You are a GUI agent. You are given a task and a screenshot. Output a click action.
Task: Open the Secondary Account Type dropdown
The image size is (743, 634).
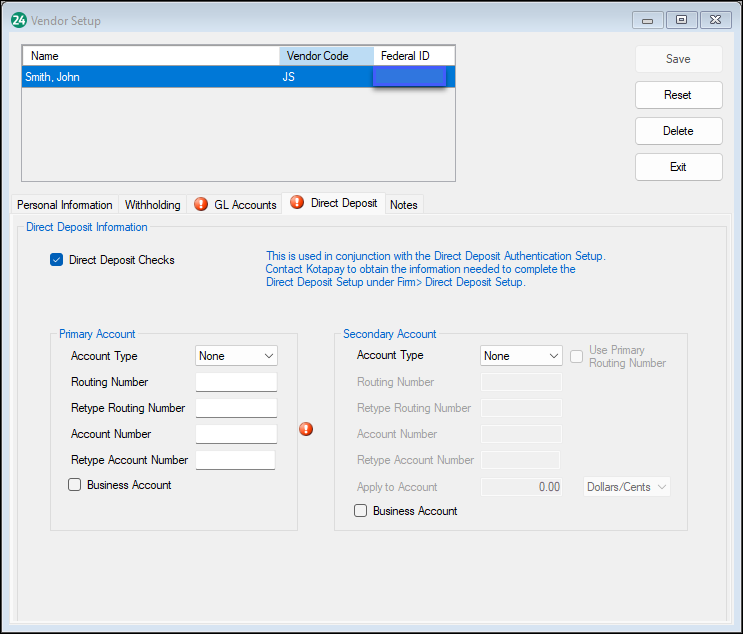coord(521,356)
